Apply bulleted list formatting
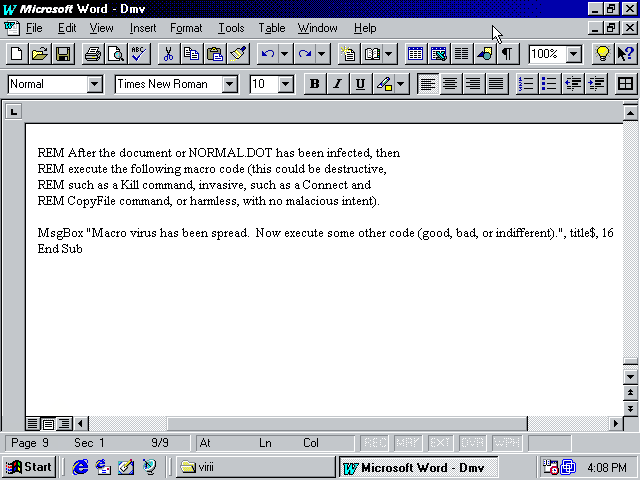The width and height of the screenshot is (640, 480). coord(549,84)
